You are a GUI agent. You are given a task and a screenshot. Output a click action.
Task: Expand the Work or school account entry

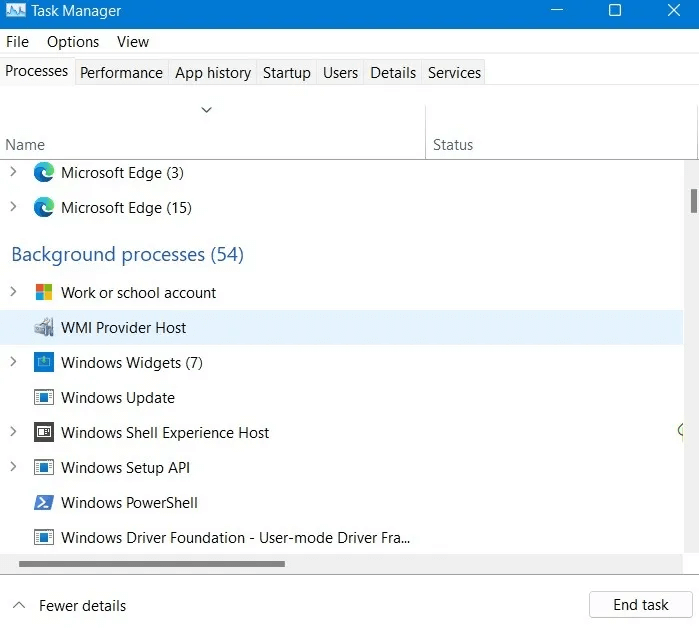pos(13,293)
